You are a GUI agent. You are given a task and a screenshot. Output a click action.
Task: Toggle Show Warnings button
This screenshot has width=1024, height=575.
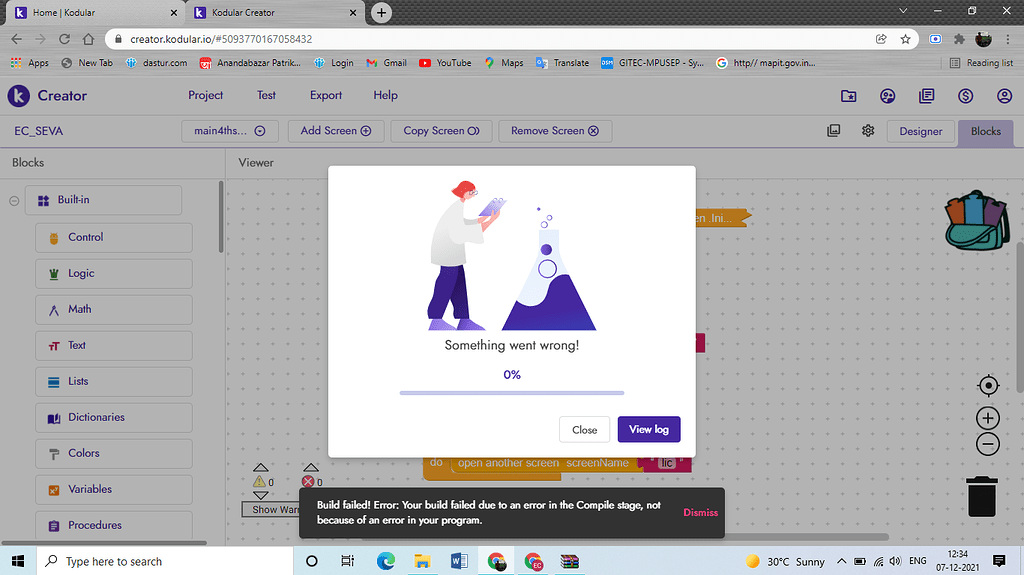[x=270, y=510]
